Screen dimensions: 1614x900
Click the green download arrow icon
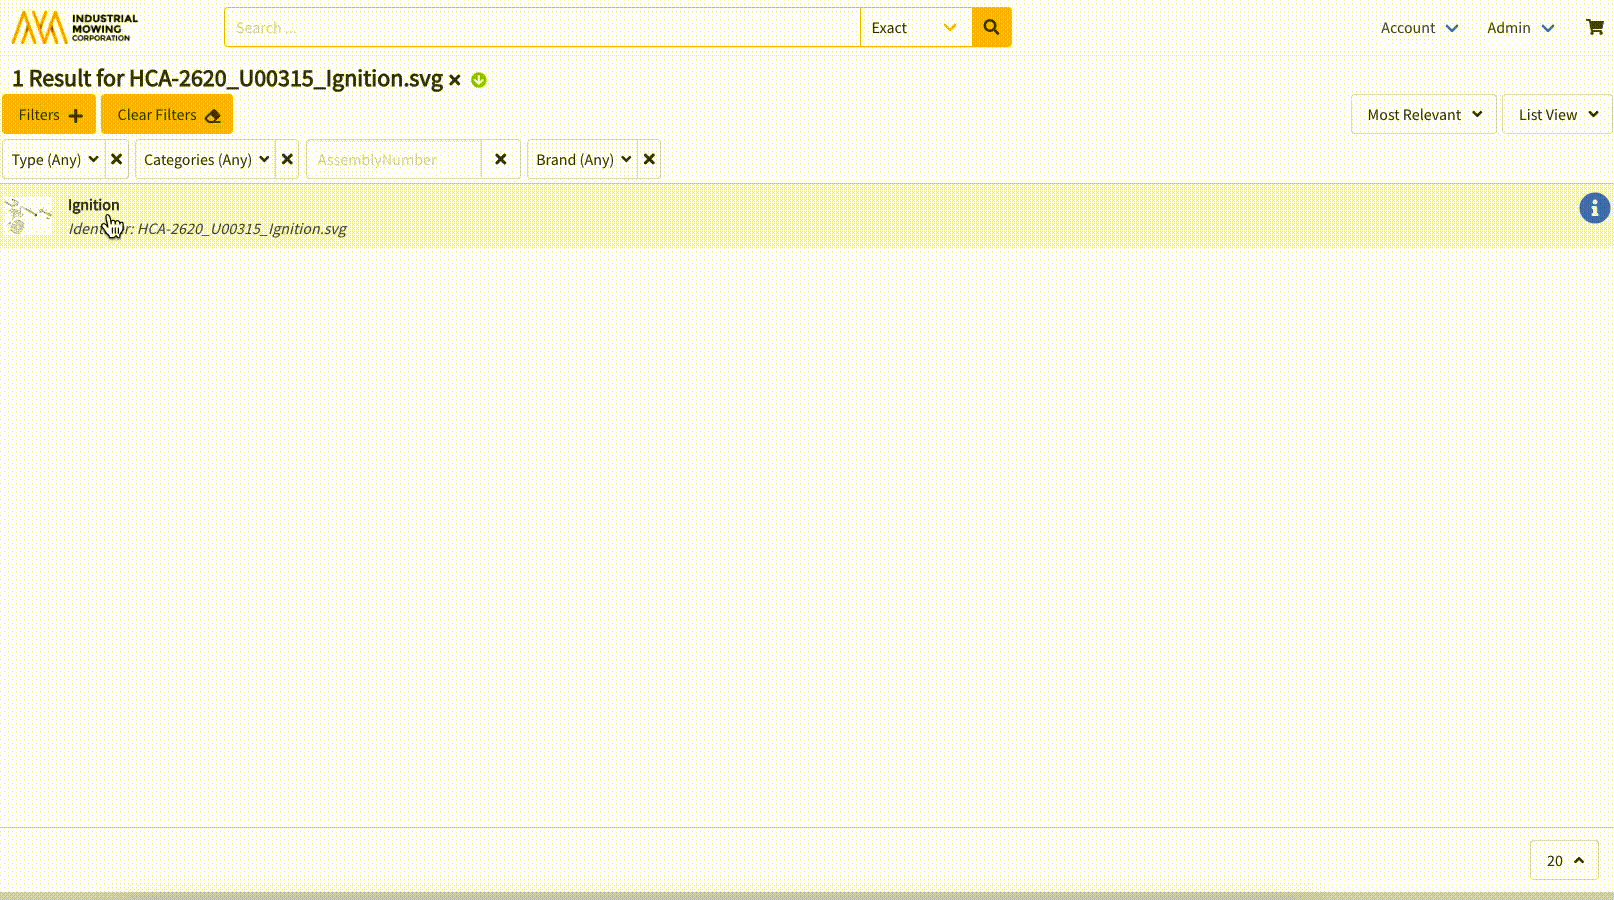tap(479, 80)
